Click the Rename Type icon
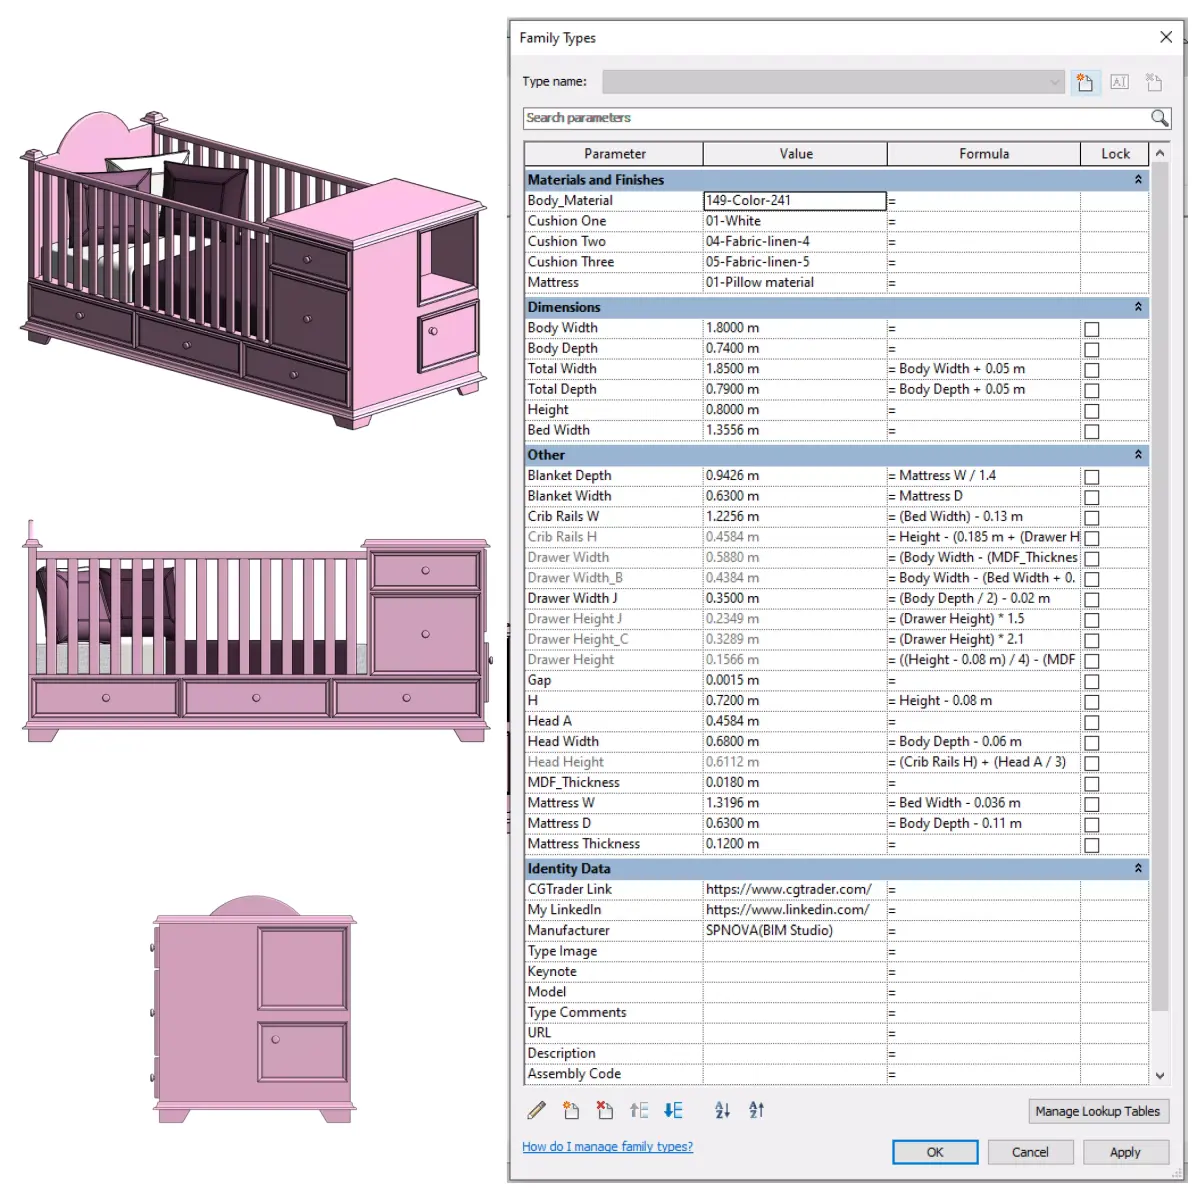This screenshot has width=1200, height=1200. [x=1119, y=82]
